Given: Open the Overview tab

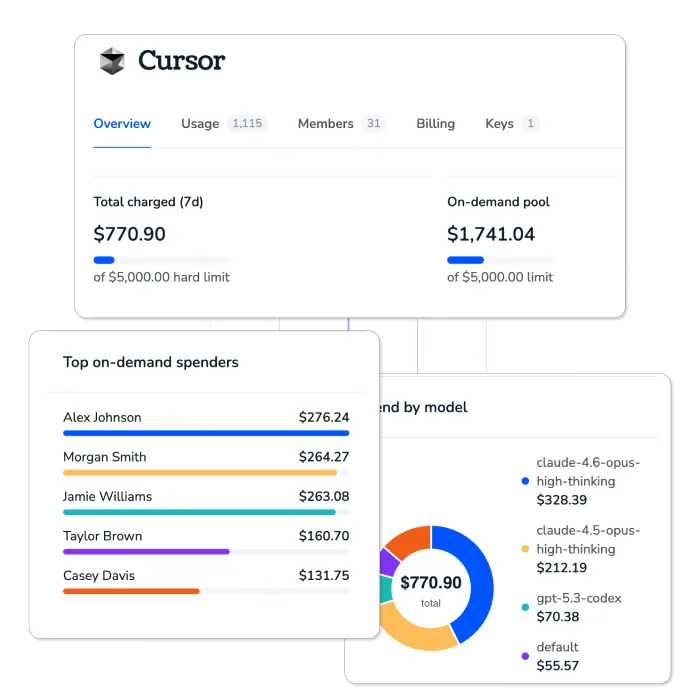Looking at the screenshot, I should click(x=122, y=124).
